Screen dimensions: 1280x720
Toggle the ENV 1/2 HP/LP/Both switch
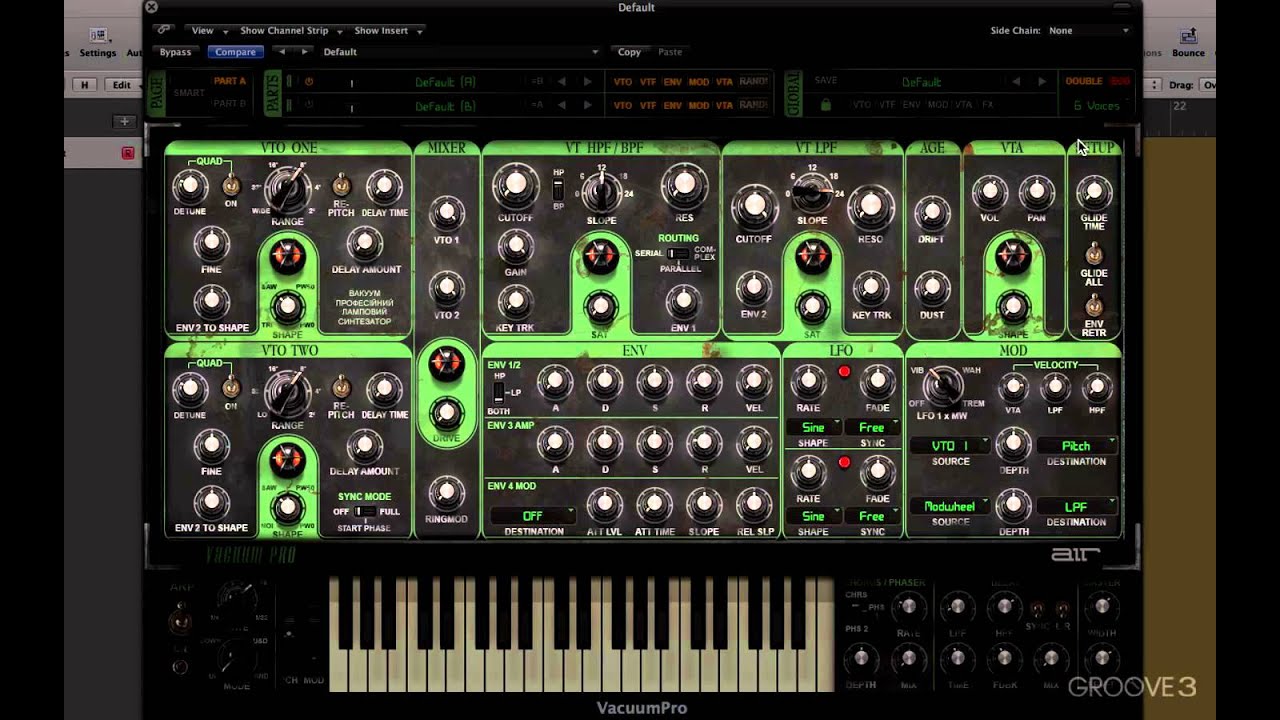[x=499, y=392]
